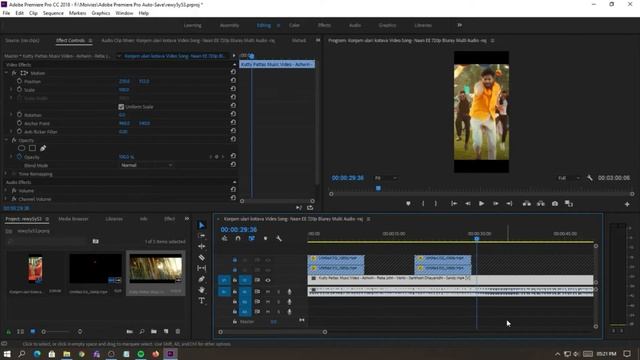Switch Project panel to list view
640x360 pixels.
click(20, 332)
